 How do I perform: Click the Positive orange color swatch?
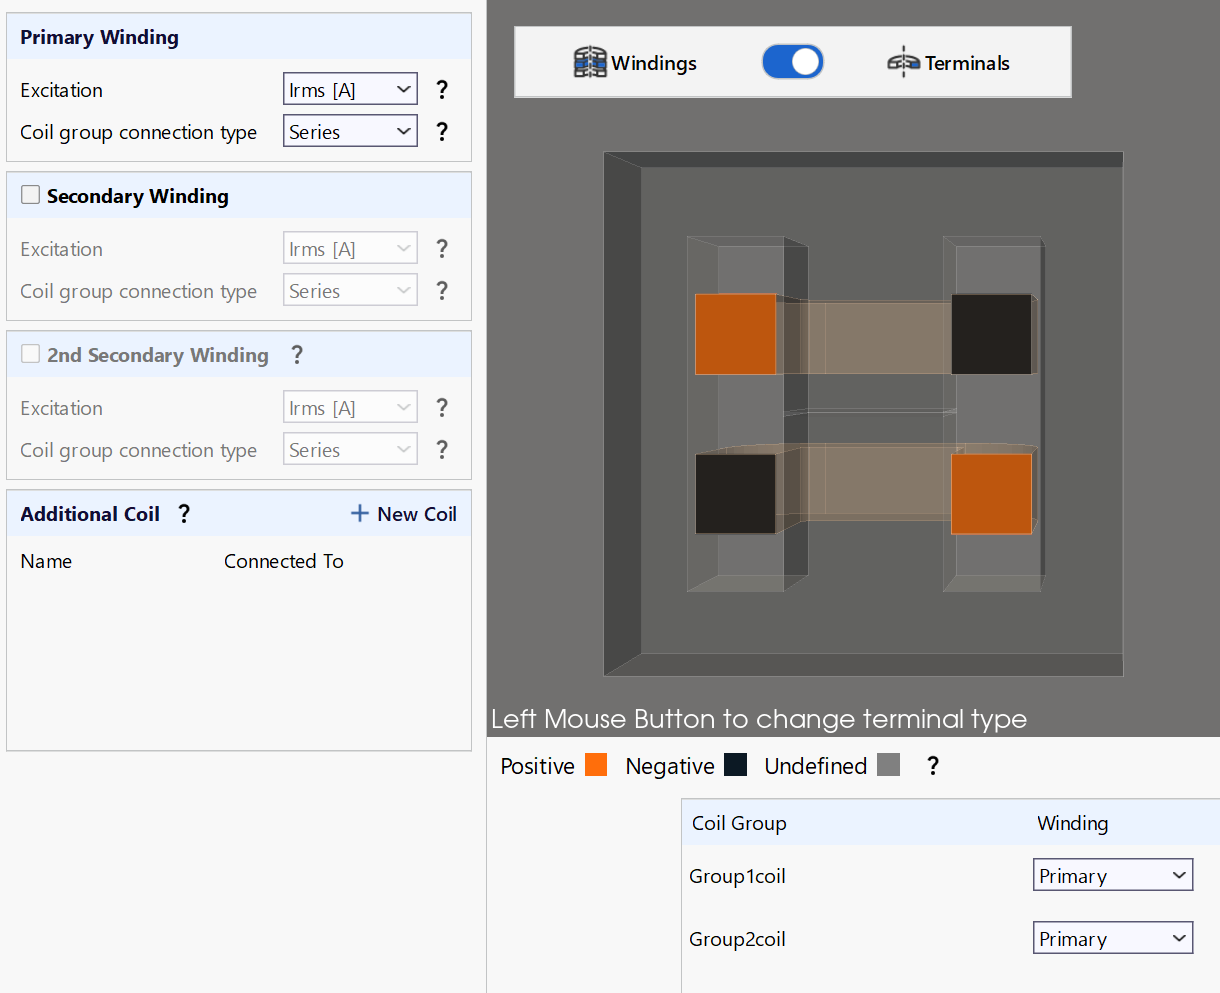596,765
